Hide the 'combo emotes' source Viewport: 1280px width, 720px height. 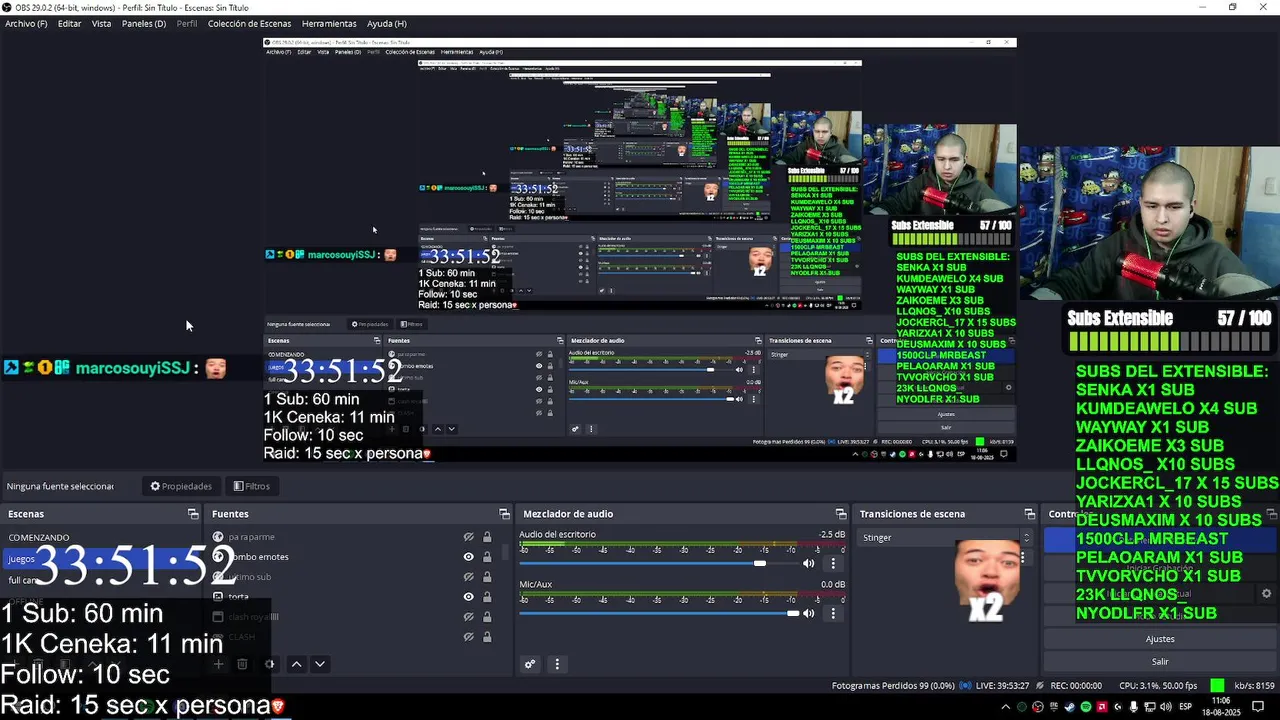tap(468, 557)
